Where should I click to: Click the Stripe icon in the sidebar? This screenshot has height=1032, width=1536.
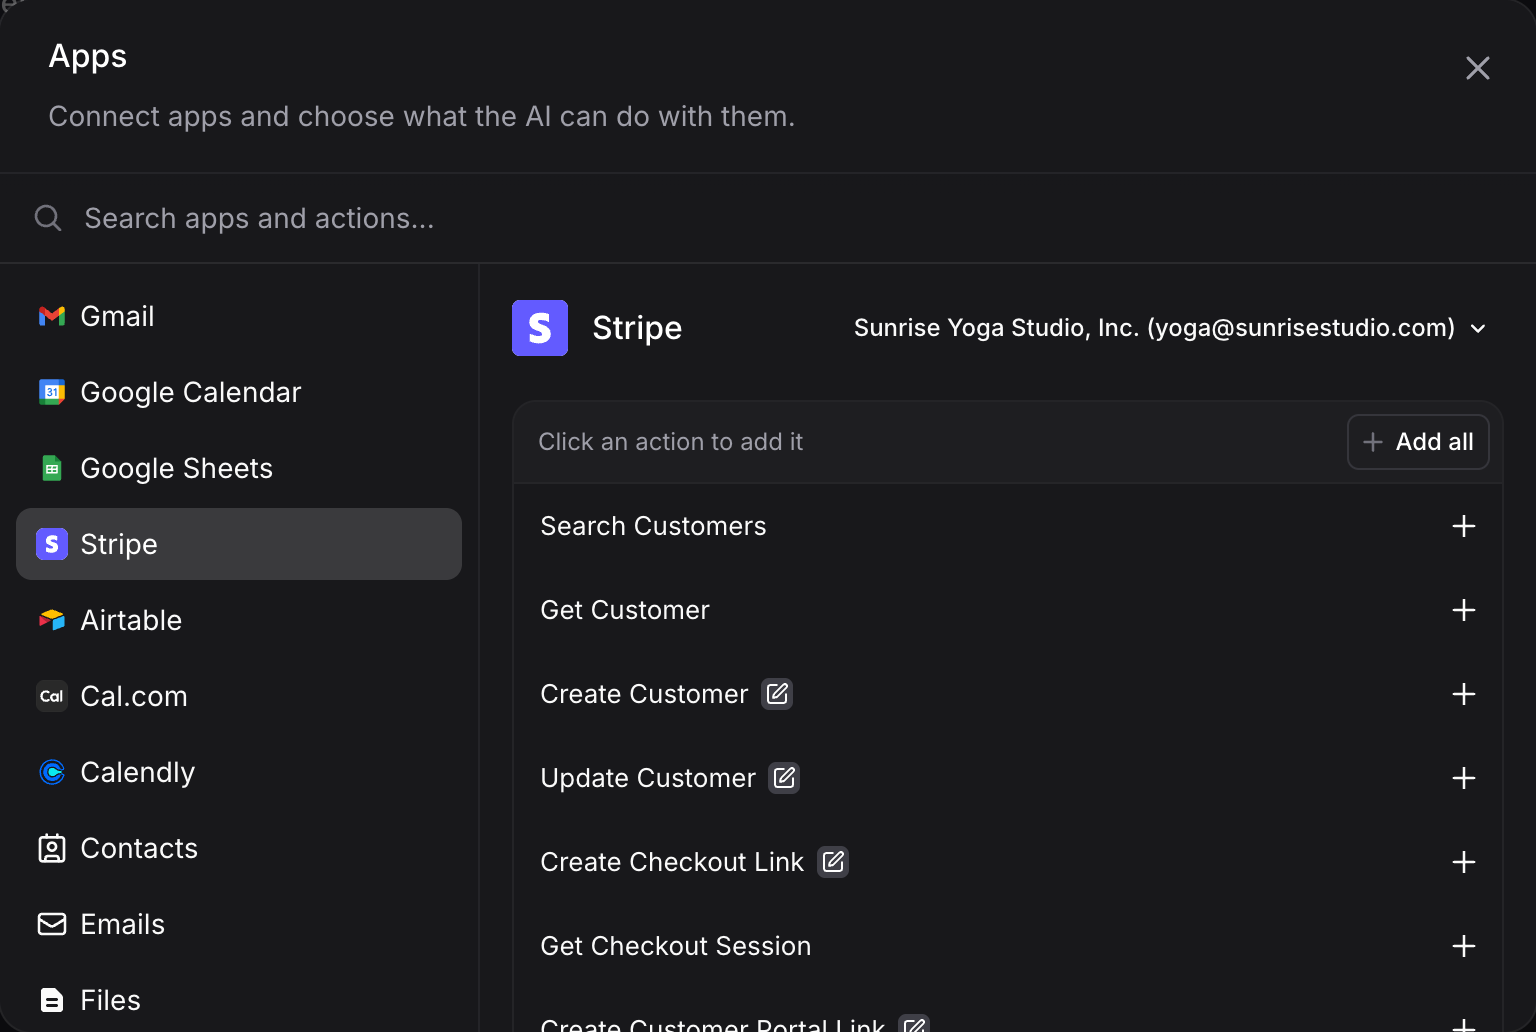click(x=52, y=544)
